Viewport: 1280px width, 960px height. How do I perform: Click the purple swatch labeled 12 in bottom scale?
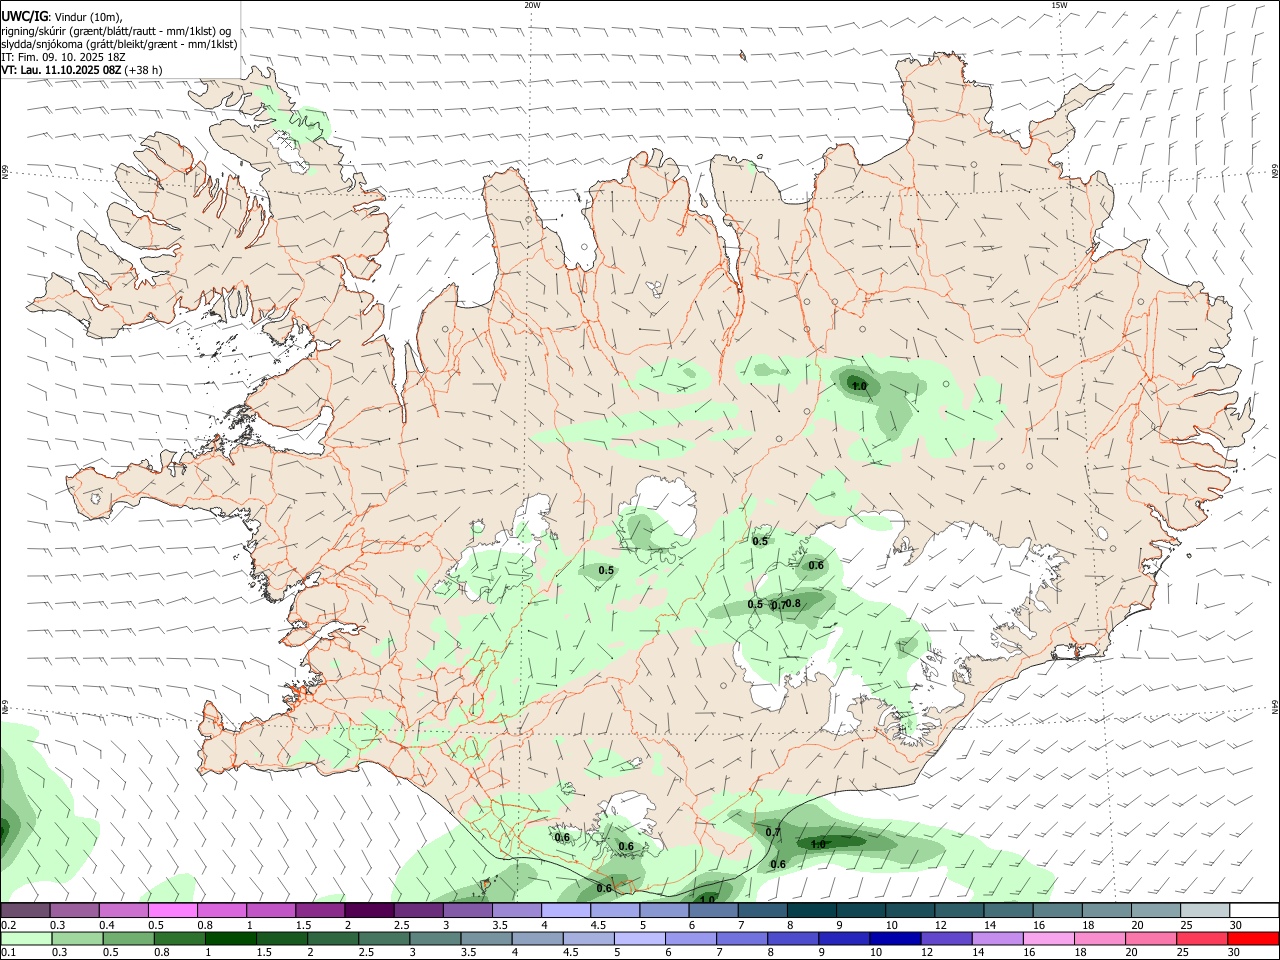click(x=946, y=938)
